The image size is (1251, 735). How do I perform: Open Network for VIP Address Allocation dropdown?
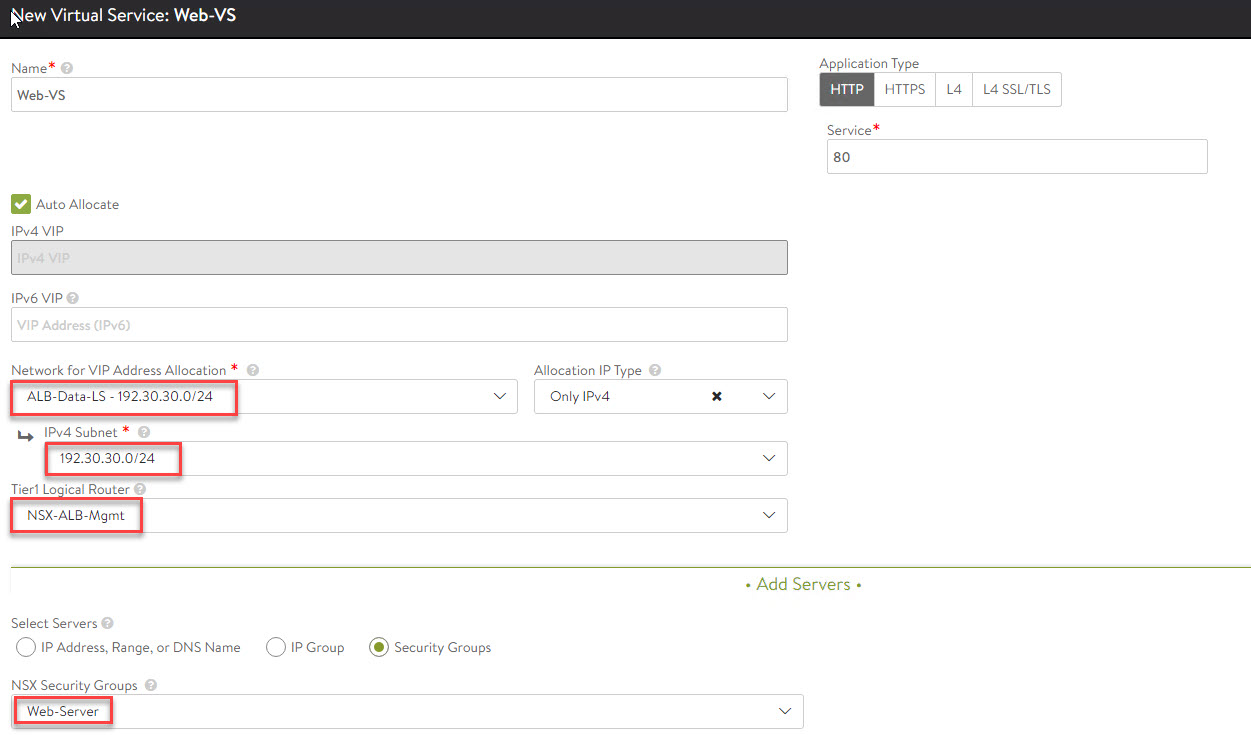tap(500, 396)
